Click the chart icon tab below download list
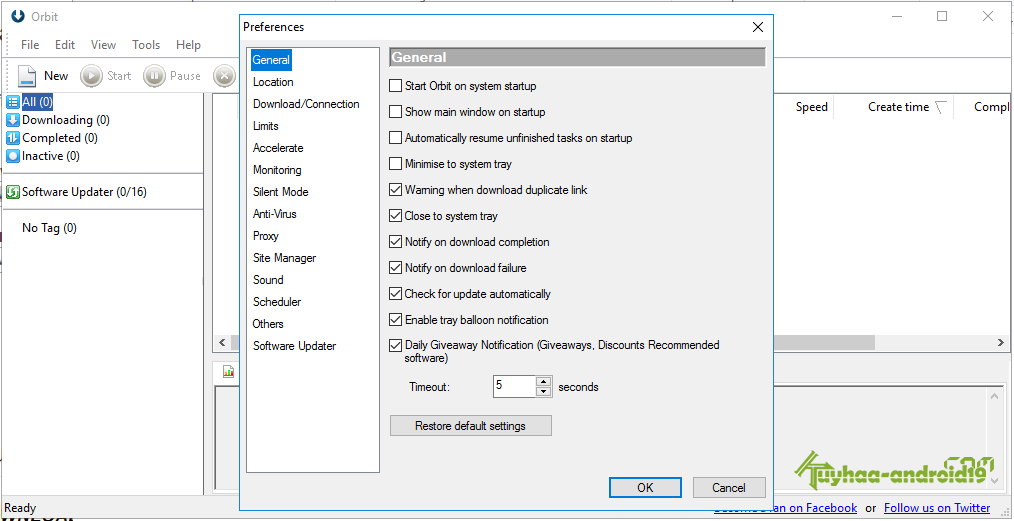 [x=228, y=372]
